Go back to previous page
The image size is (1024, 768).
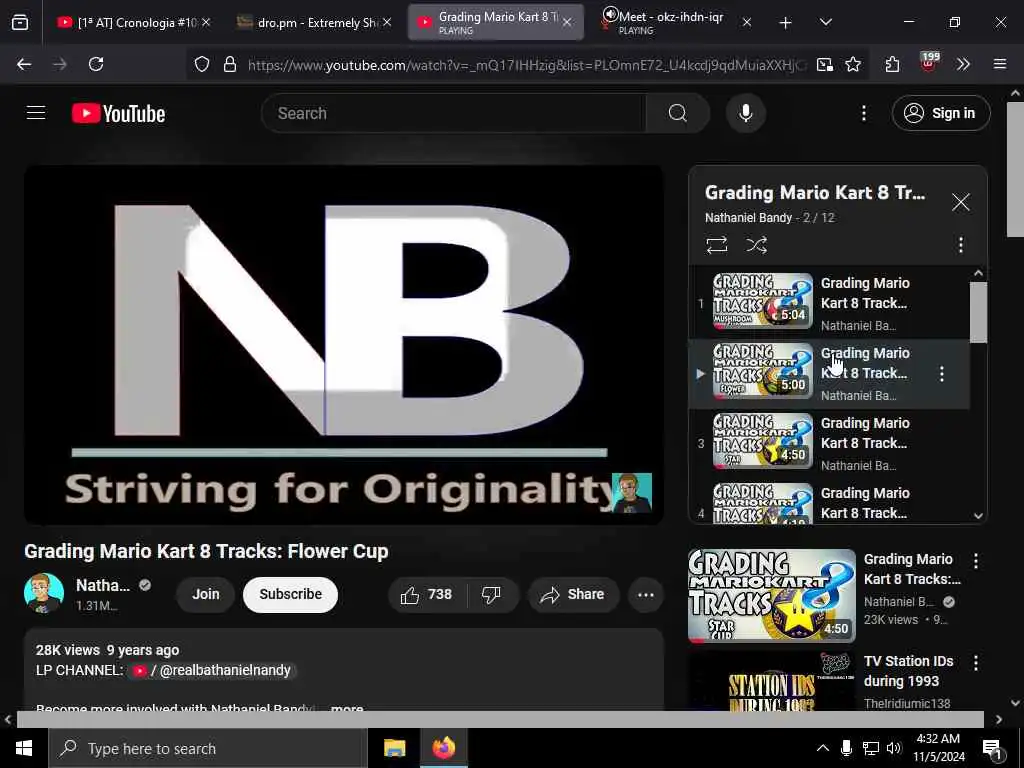[x=24, y=64]
